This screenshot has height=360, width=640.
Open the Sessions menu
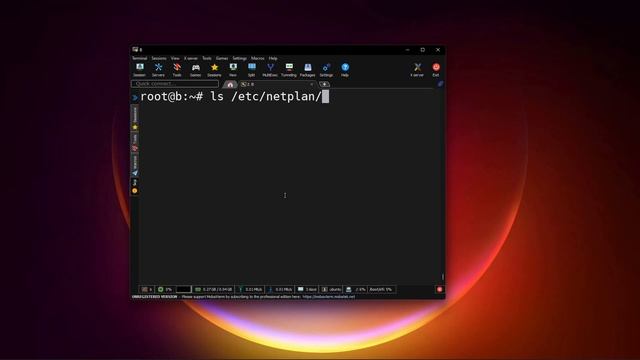click(159, 58)
